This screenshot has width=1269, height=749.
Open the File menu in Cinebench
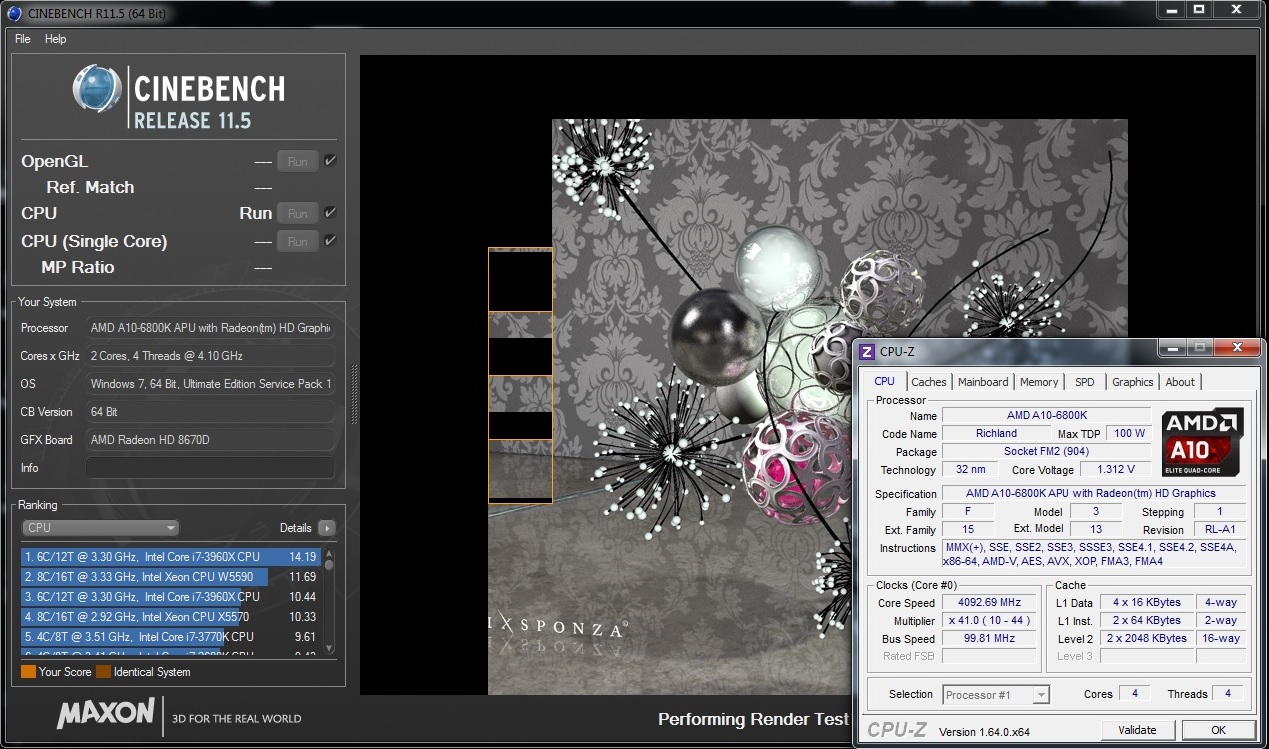click(22, 39)
